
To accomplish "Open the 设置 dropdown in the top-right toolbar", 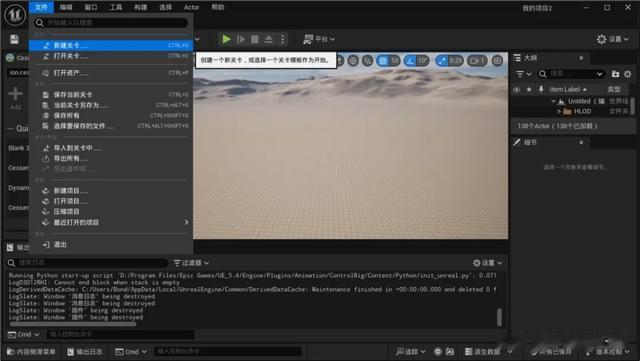I will coord(613,39).
